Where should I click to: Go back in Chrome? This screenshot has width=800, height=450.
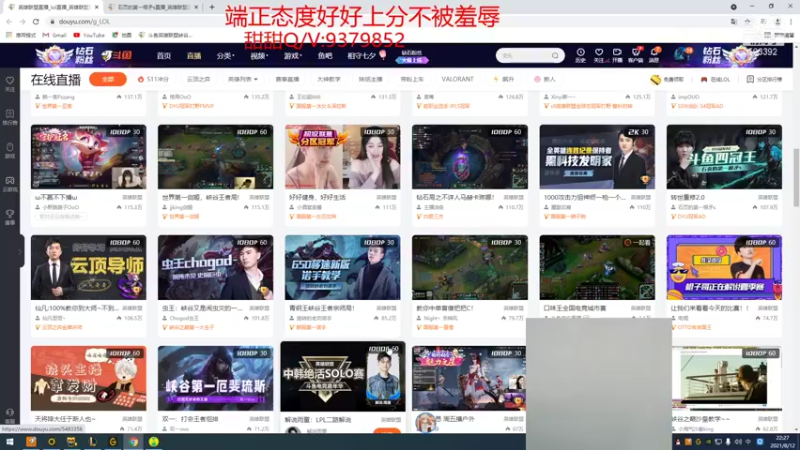pyautogui.click(x=9, y=21)
